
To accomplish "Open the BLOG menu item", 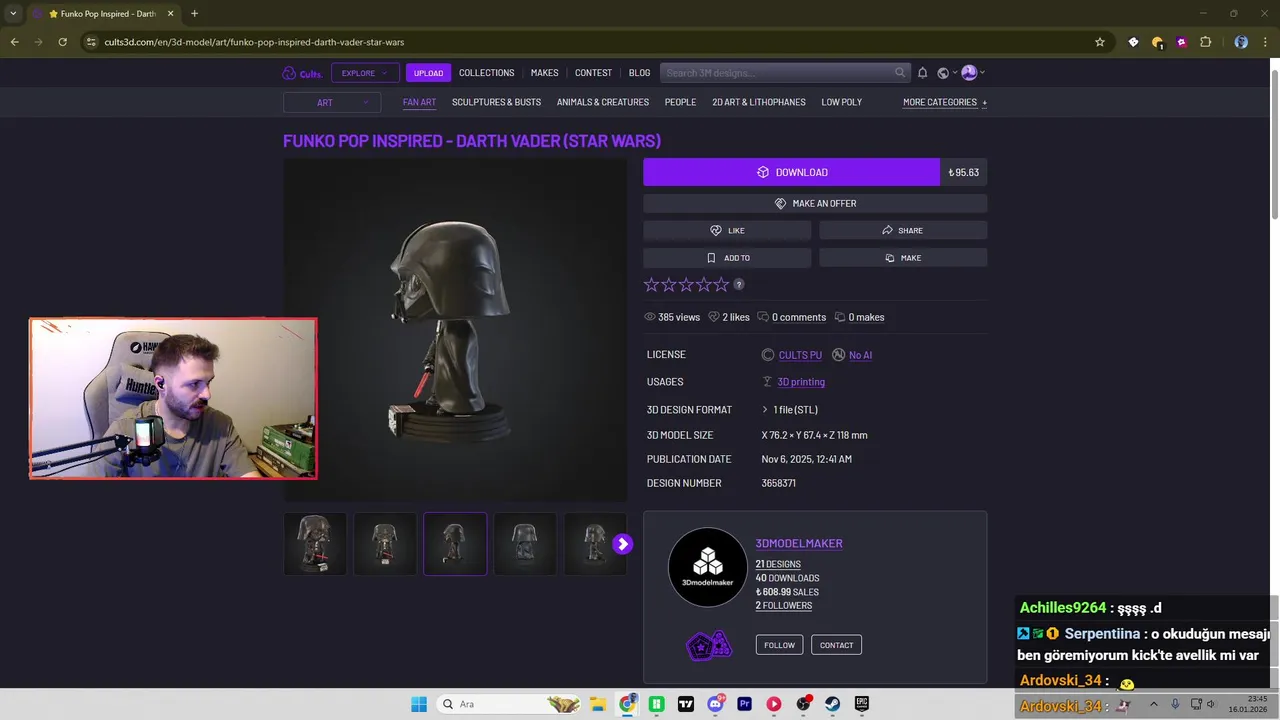I will tap(639, 73).
